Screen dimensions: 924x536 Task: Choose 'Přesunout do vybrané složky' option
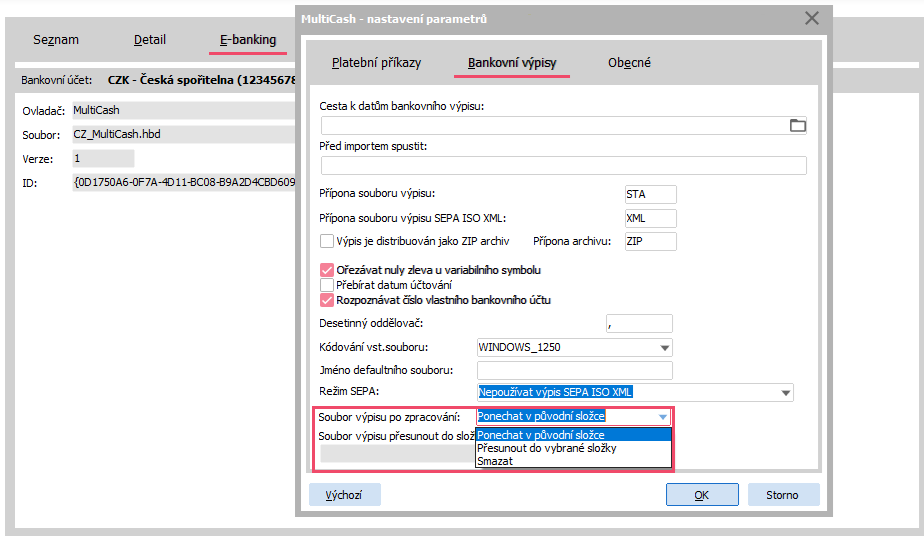point(573,448)
